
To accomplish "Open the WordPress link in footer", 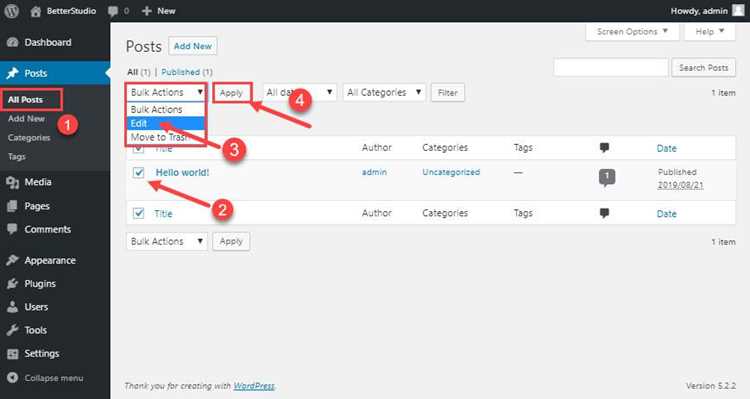I will (254, 386).
